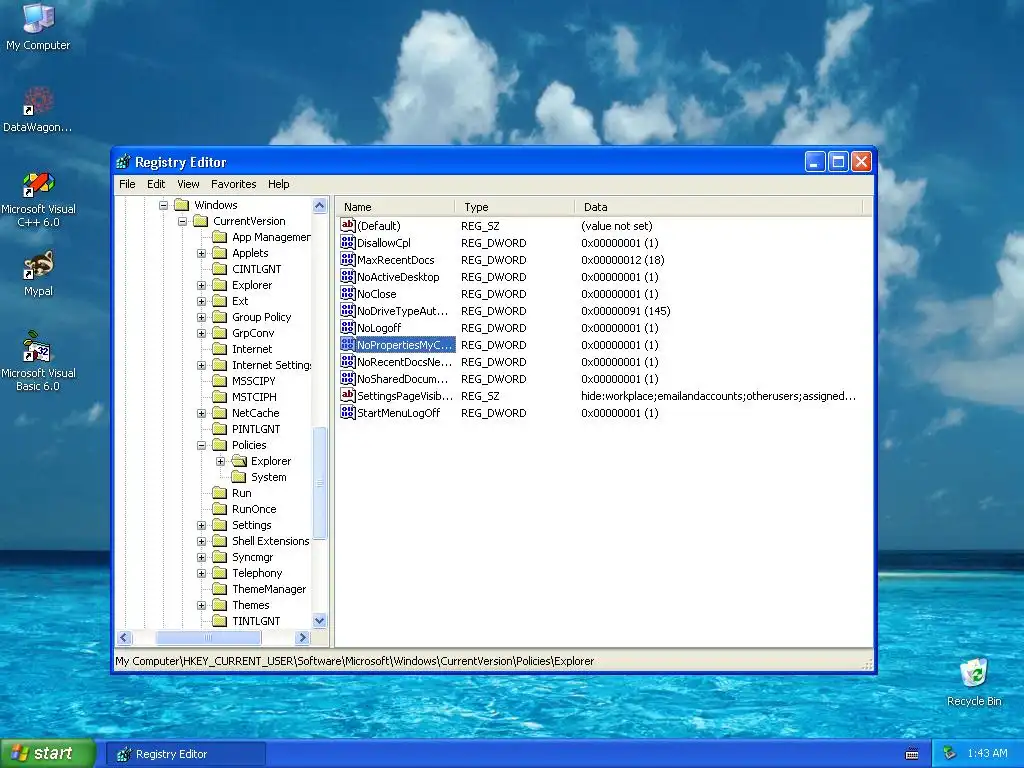This screenshot has width=1024, height=768.
Task: Click the 0x00000012 (18) data cell
Action: point(622,260)
